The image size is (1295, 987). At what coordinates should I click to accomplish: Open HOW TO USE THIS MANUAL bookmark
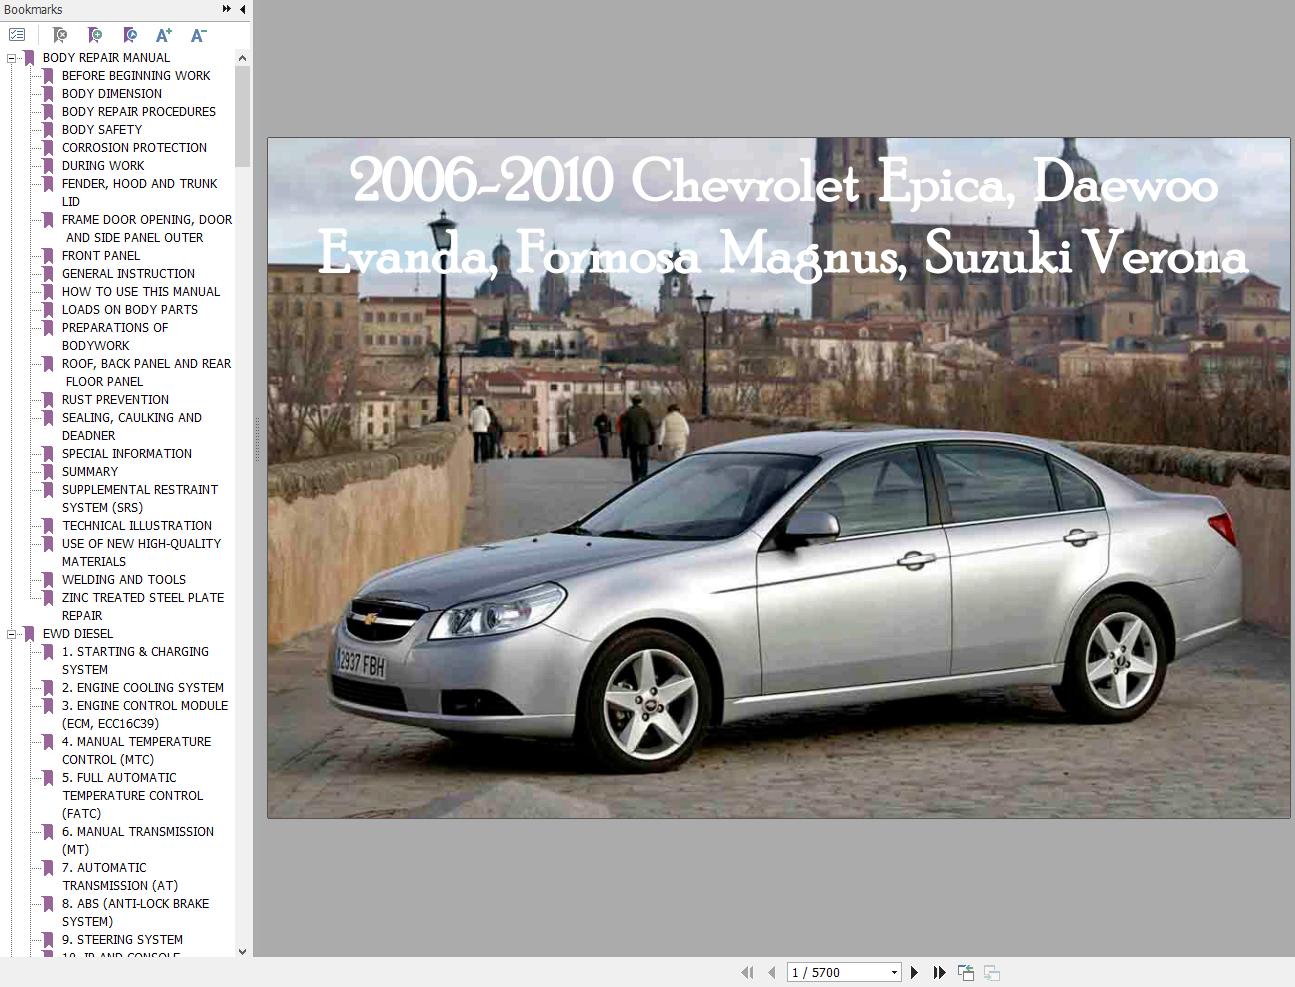(x=141, y=292)
